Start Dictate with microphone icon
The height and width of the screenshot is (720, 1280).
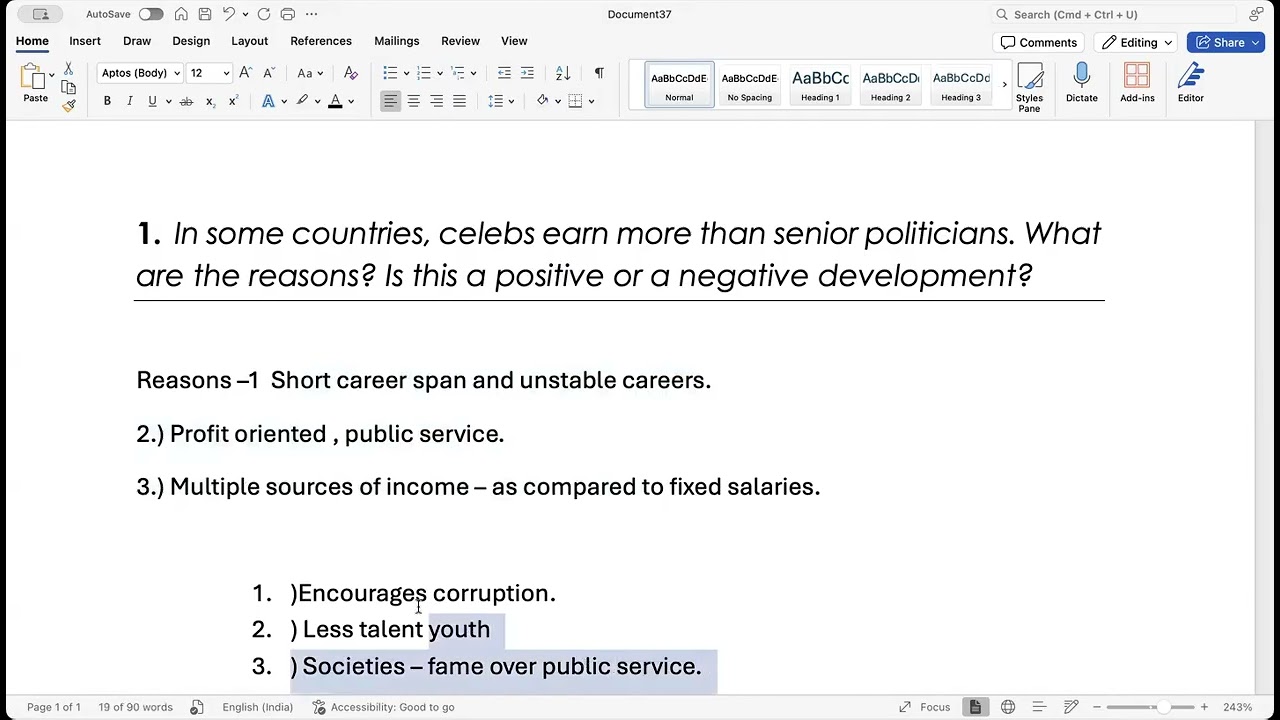(x=1081, y=83)
